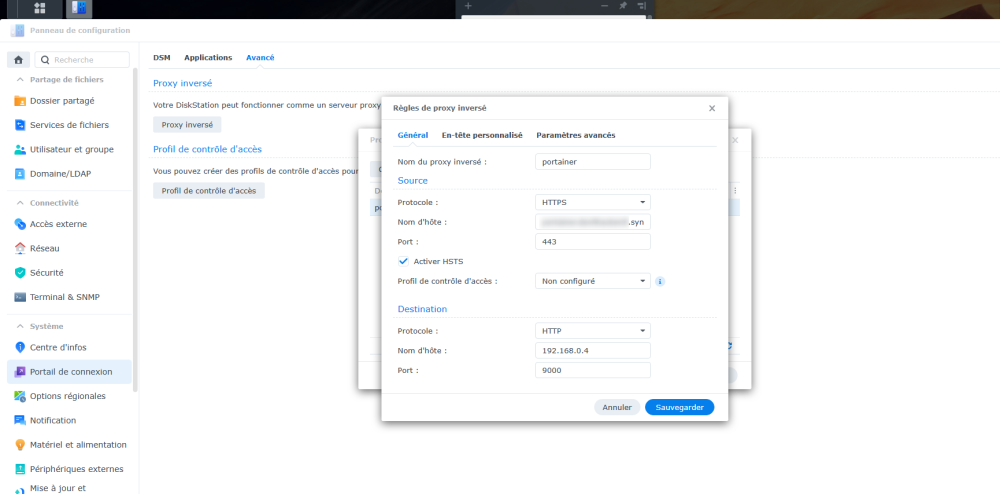The width and height of the screenshot is (1000, 494).
Task: Expand the destination Protocole HTTP dropdown
Action: (593, 331)
